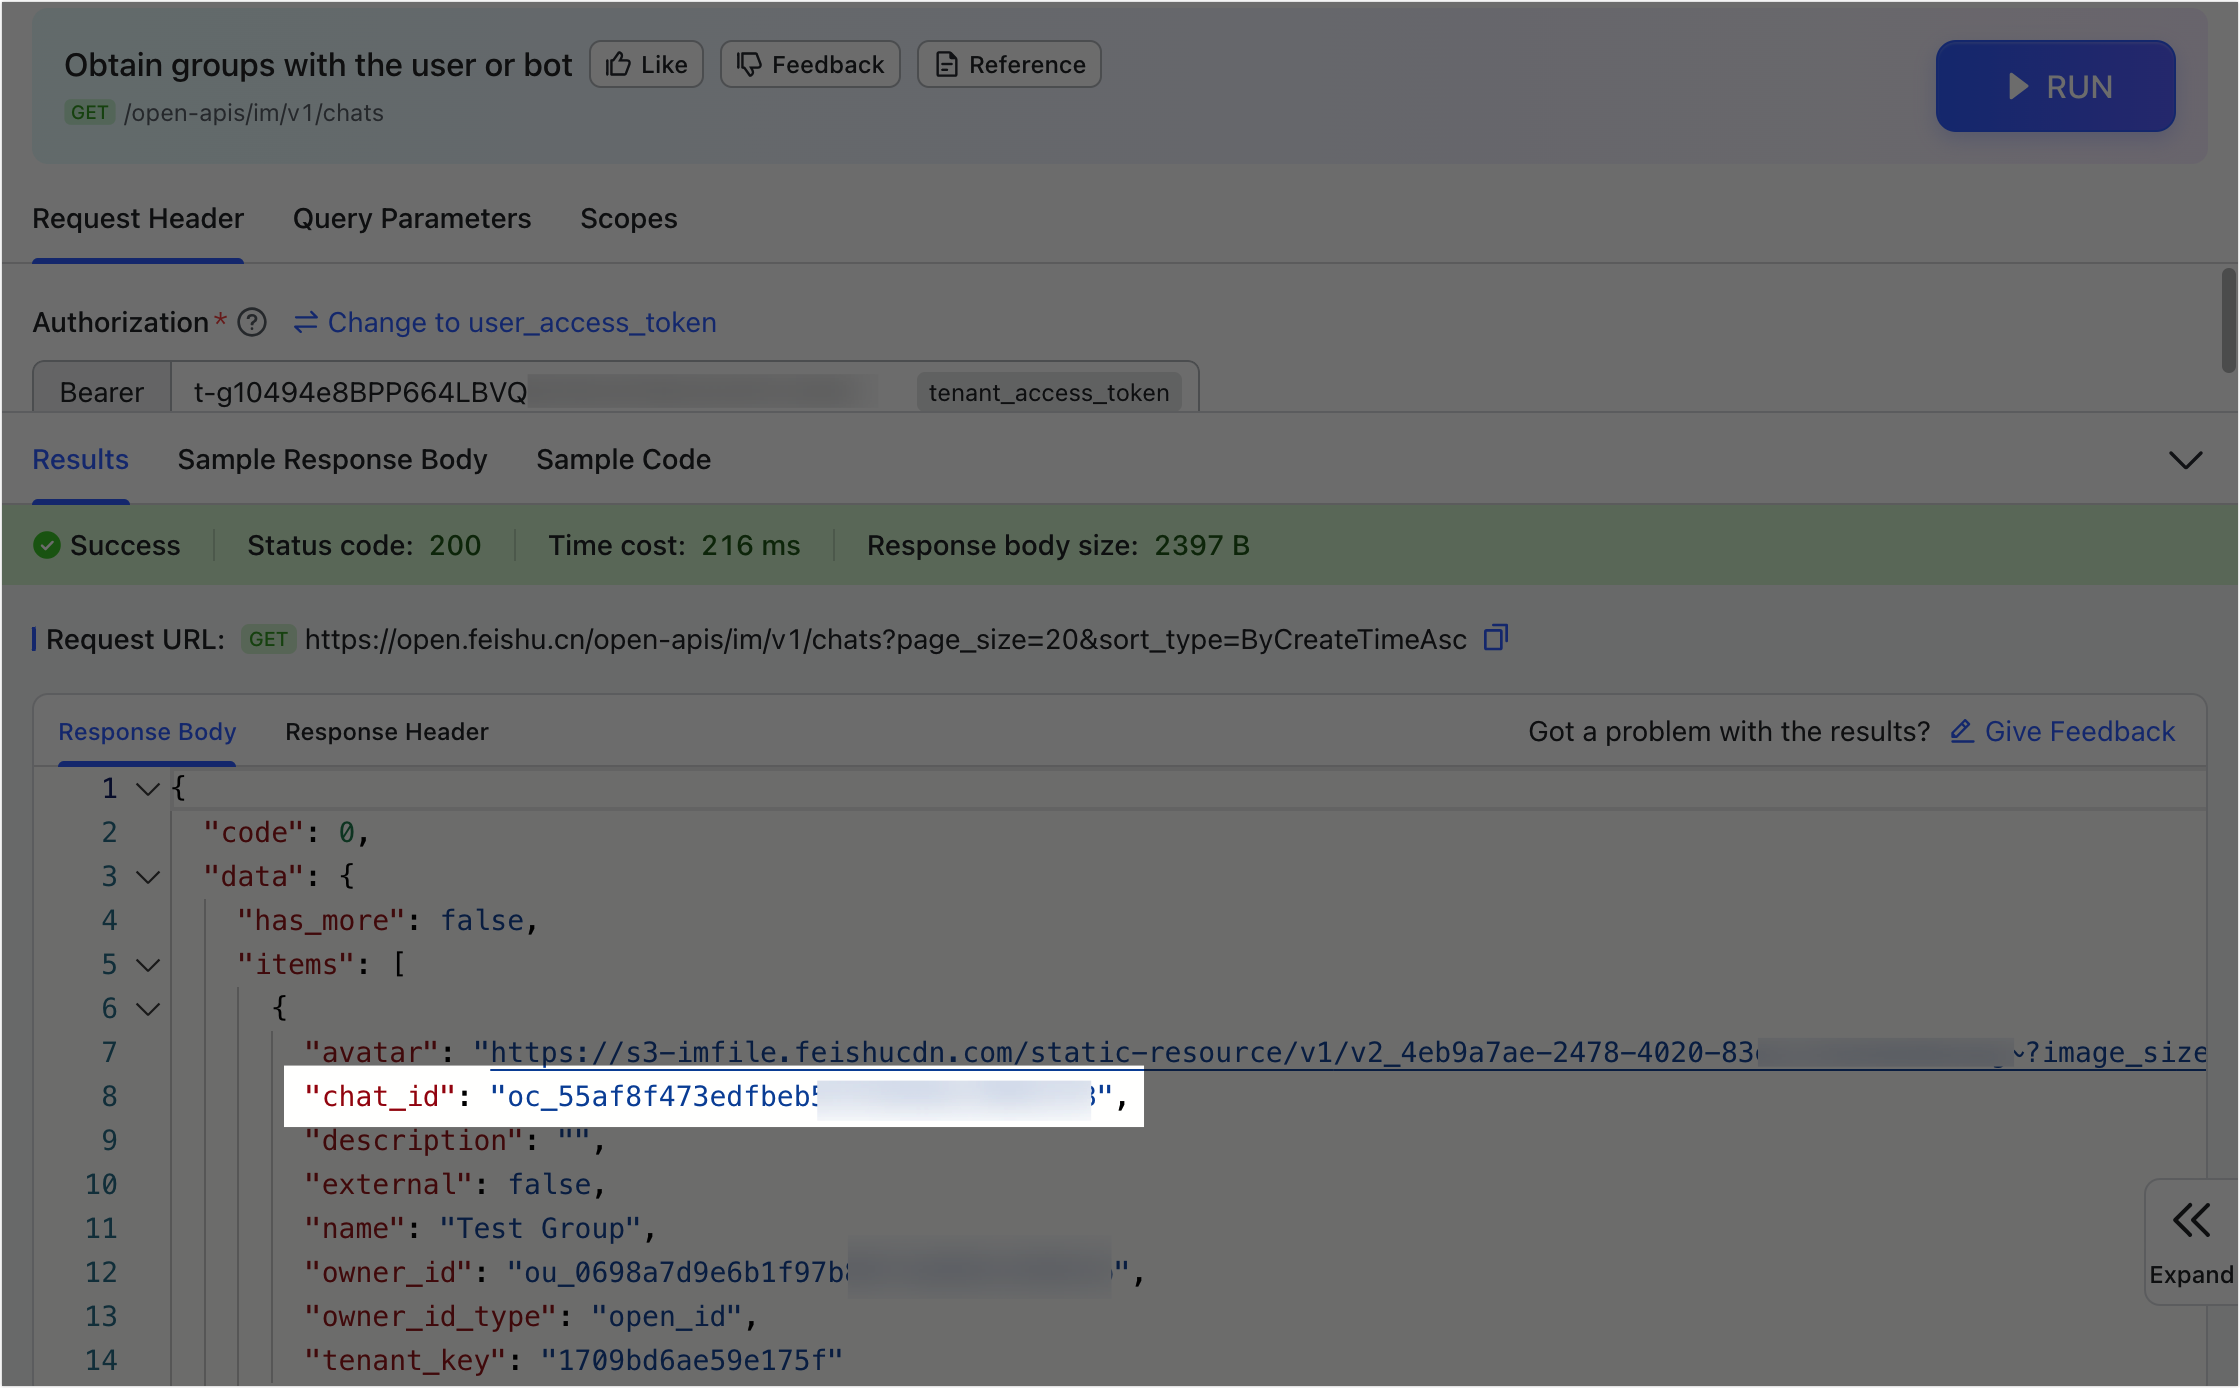
Task: Collapse the item object at line 6
Action: (148, 1009)
